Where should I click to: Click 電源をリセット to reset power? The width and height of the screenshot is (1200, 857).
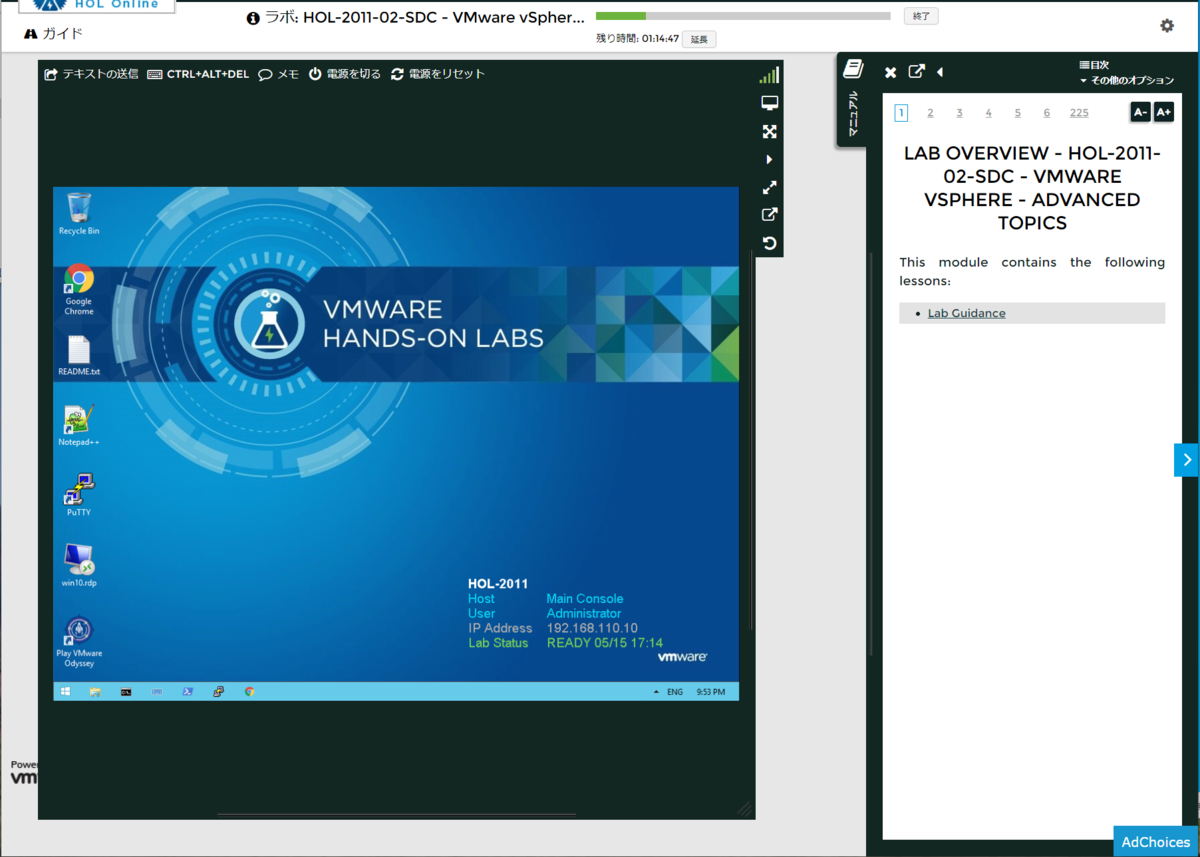(438, 74)
